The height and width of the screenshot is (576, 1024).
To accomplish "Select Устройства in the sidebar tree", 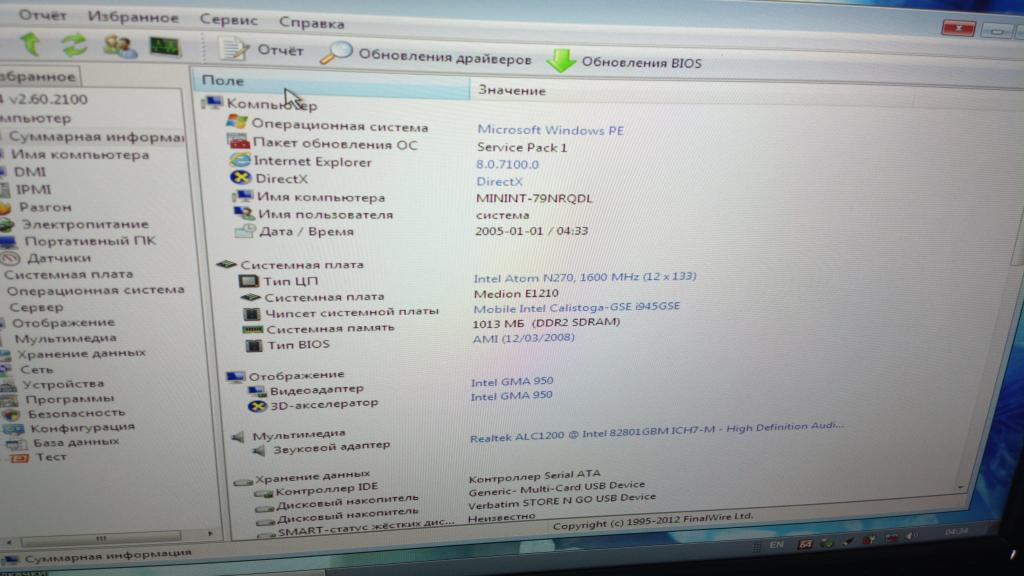I will click(63, 385).
